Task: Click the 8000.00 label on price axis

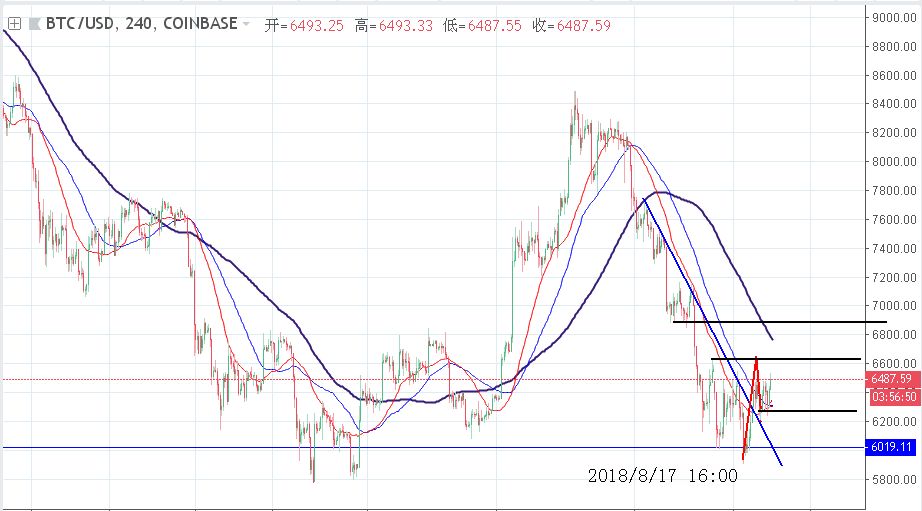Action: click(889, 161)
